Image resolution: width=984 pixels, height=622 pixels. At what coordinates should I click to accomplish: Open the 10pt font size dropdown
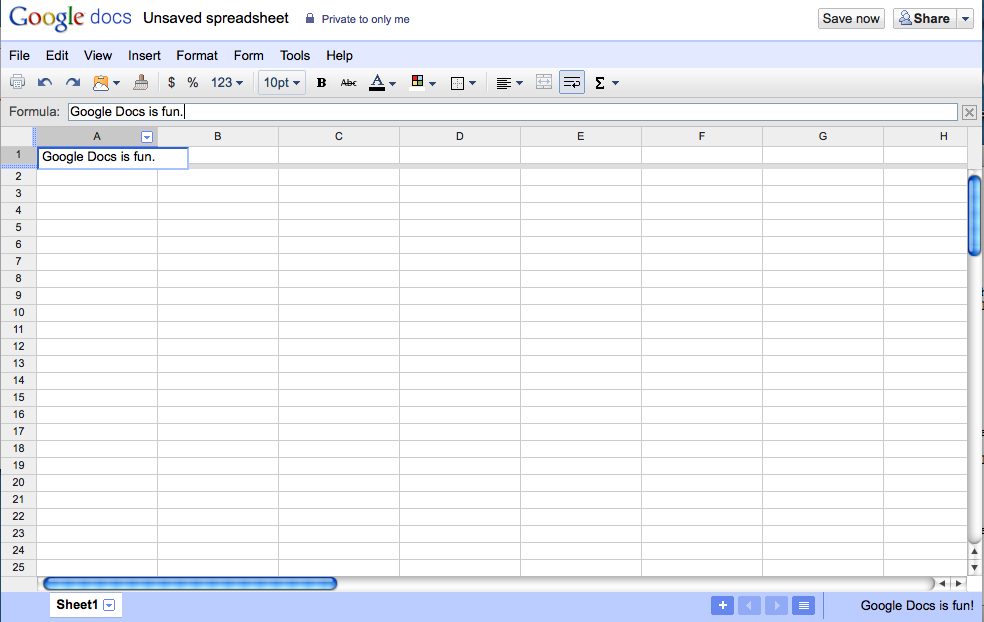pos(281,82)
